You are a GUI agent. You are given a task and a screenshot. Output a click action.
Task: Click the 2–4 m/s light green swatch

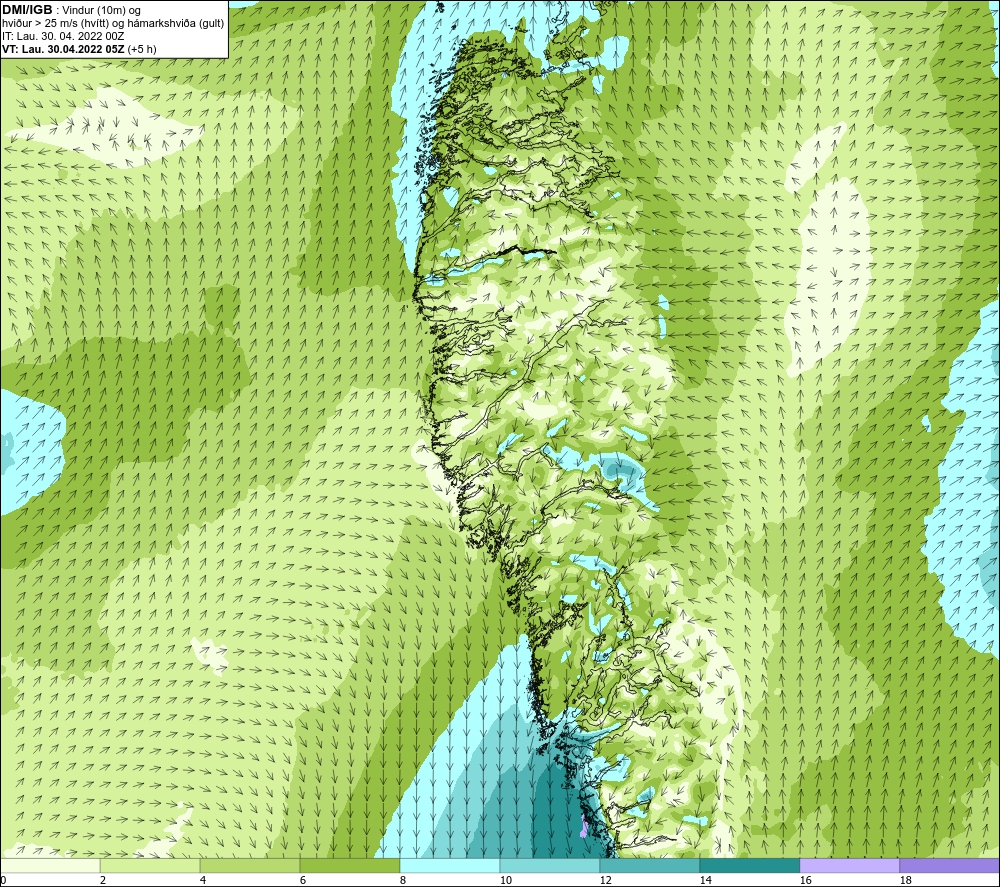(150, 865)
